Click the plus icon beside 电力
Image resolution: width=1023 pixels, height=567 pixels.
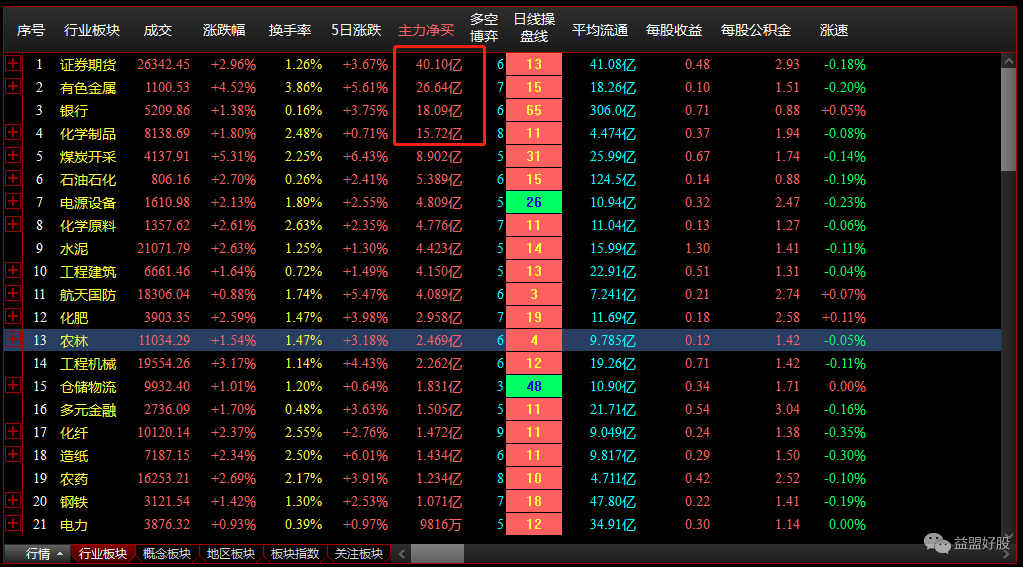point(13,524)
